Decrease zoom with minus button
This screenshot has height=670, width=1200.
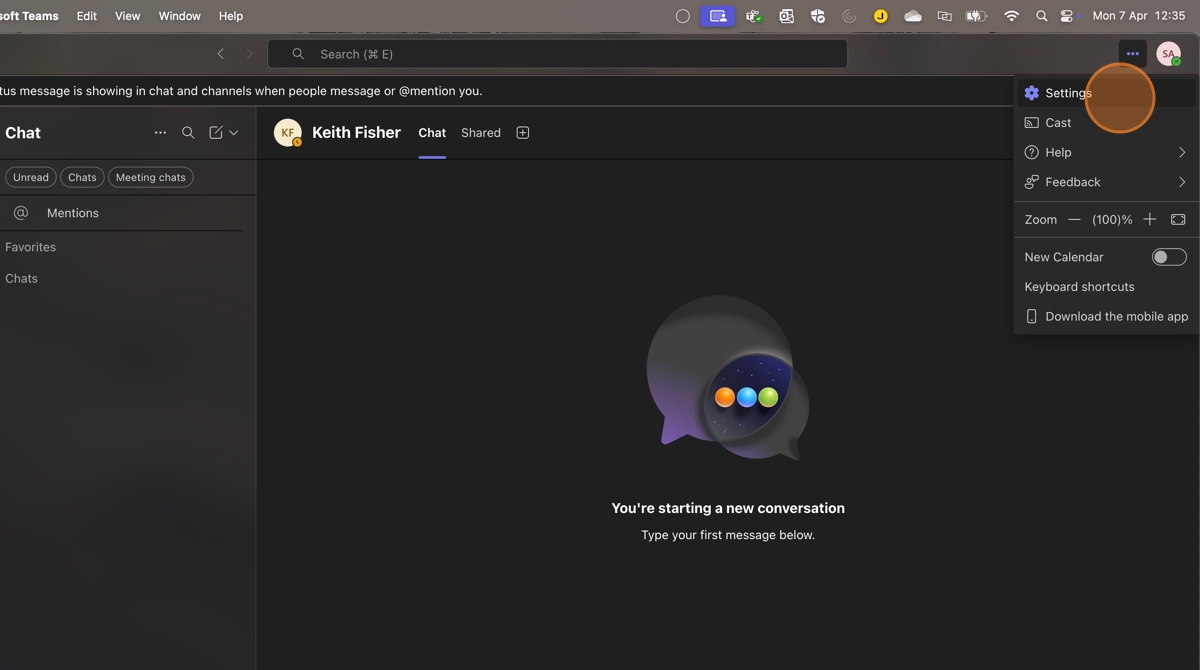(1074, 219)
